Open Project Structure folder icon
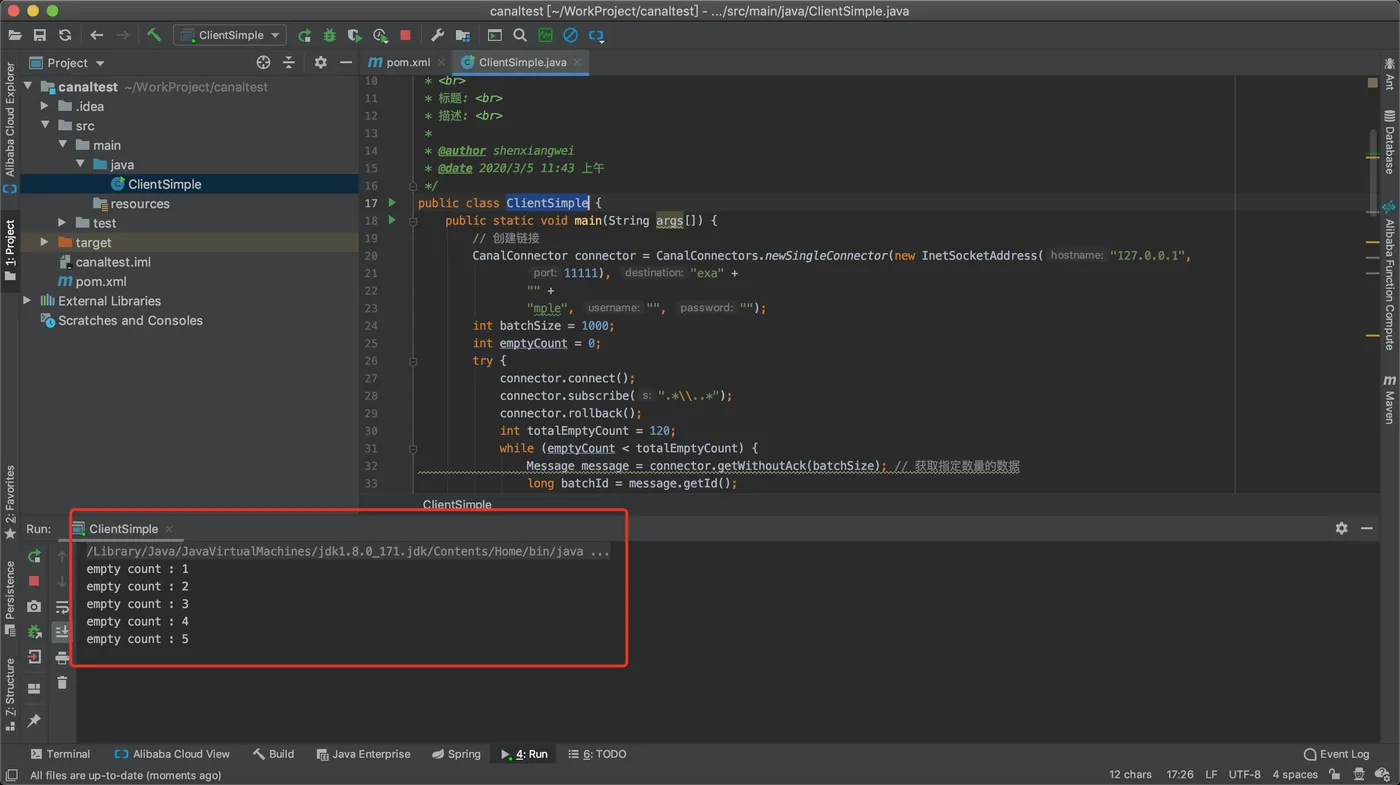The height and width of the screenshot is (785, 1400). point(462,35)
